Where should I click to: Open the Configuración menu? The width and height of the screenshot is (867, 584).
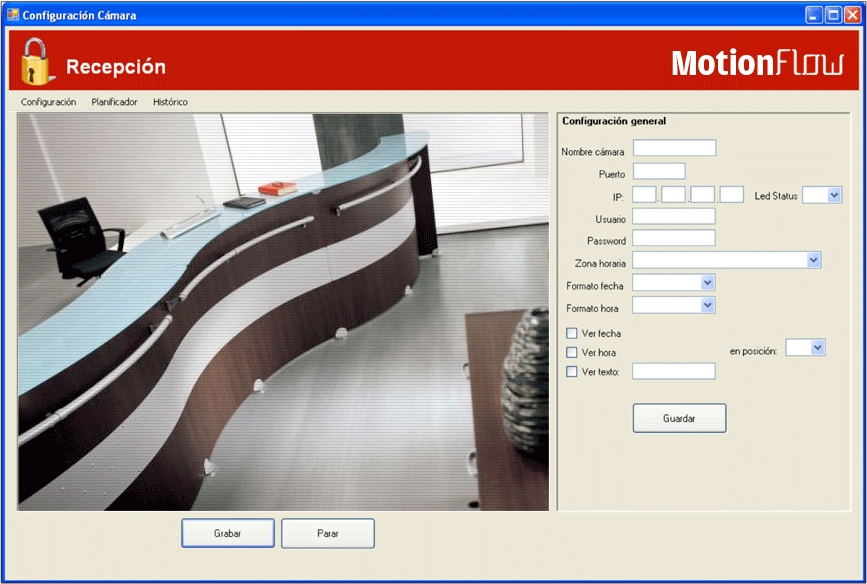click(48, 102)
